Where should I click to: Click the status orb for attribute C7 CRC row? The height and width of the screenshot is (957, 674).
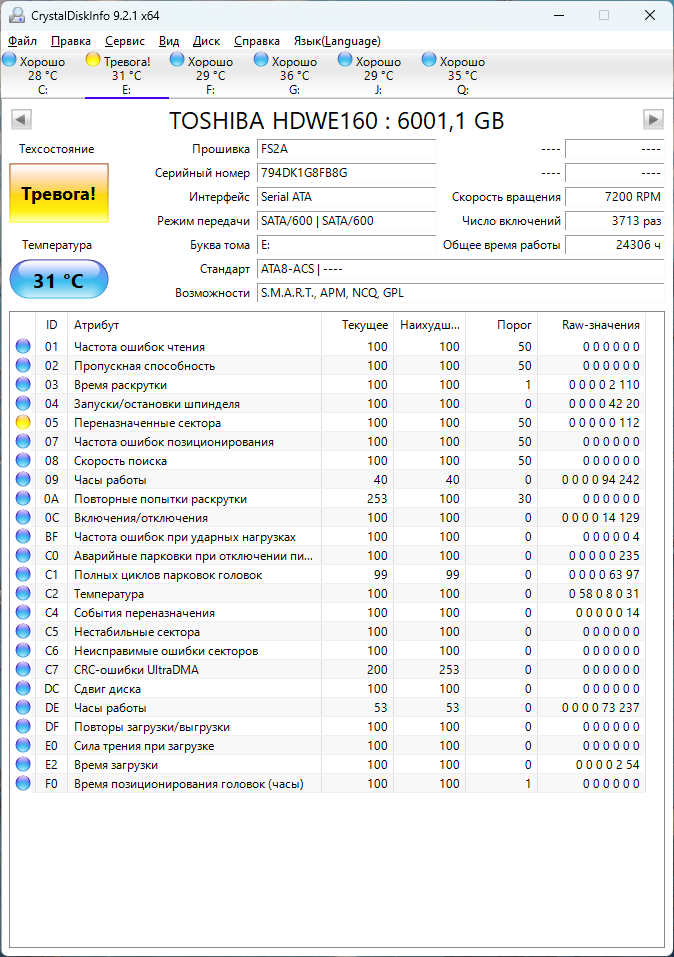[23, 670]
